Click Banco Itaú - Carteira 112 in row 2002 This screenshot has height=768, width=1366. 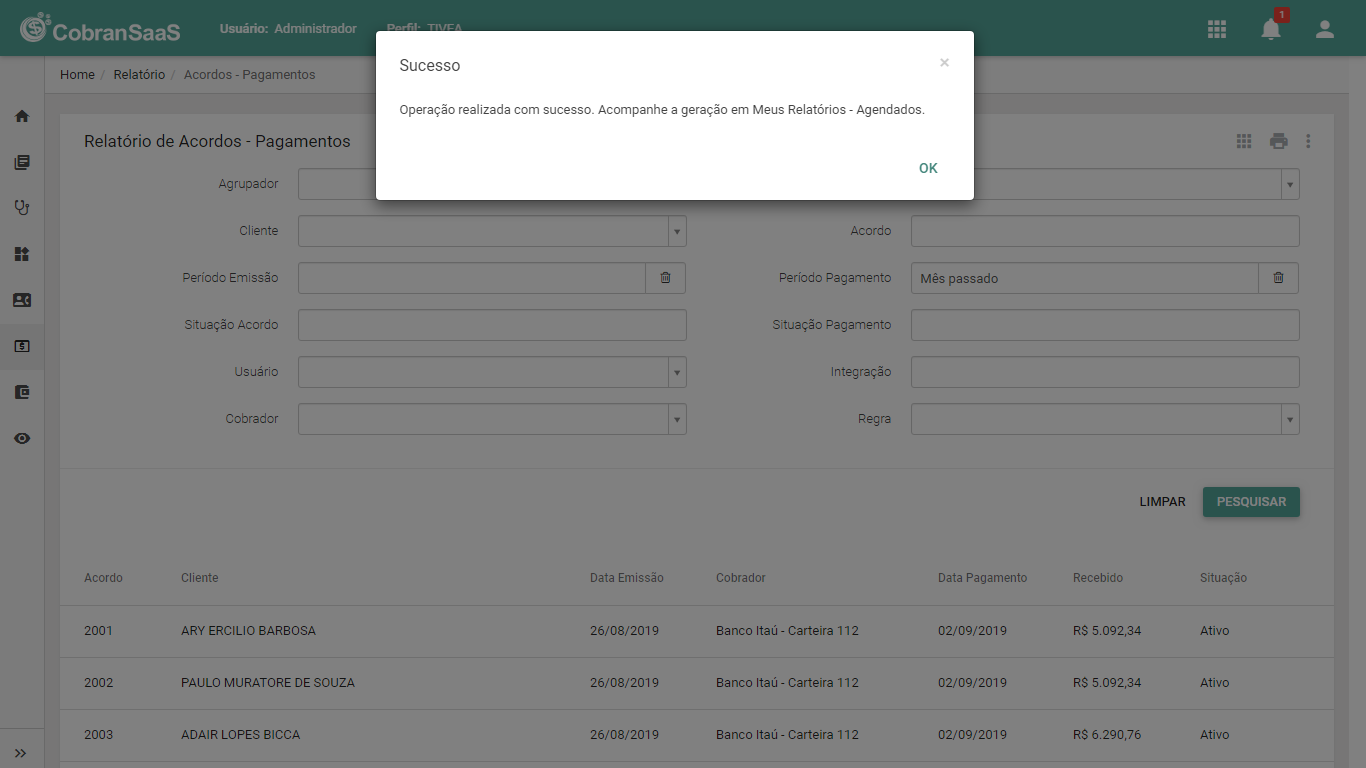788,683
